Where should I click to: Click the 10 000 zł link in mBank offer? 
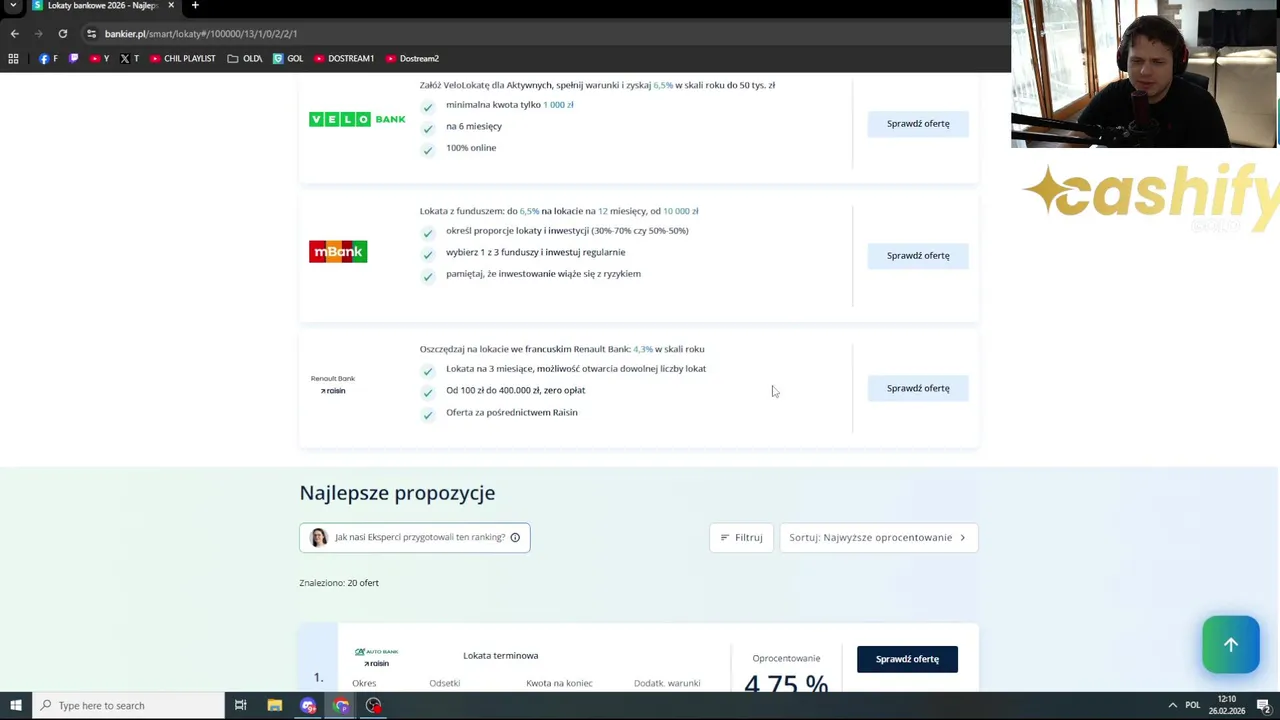pos(681,211)
